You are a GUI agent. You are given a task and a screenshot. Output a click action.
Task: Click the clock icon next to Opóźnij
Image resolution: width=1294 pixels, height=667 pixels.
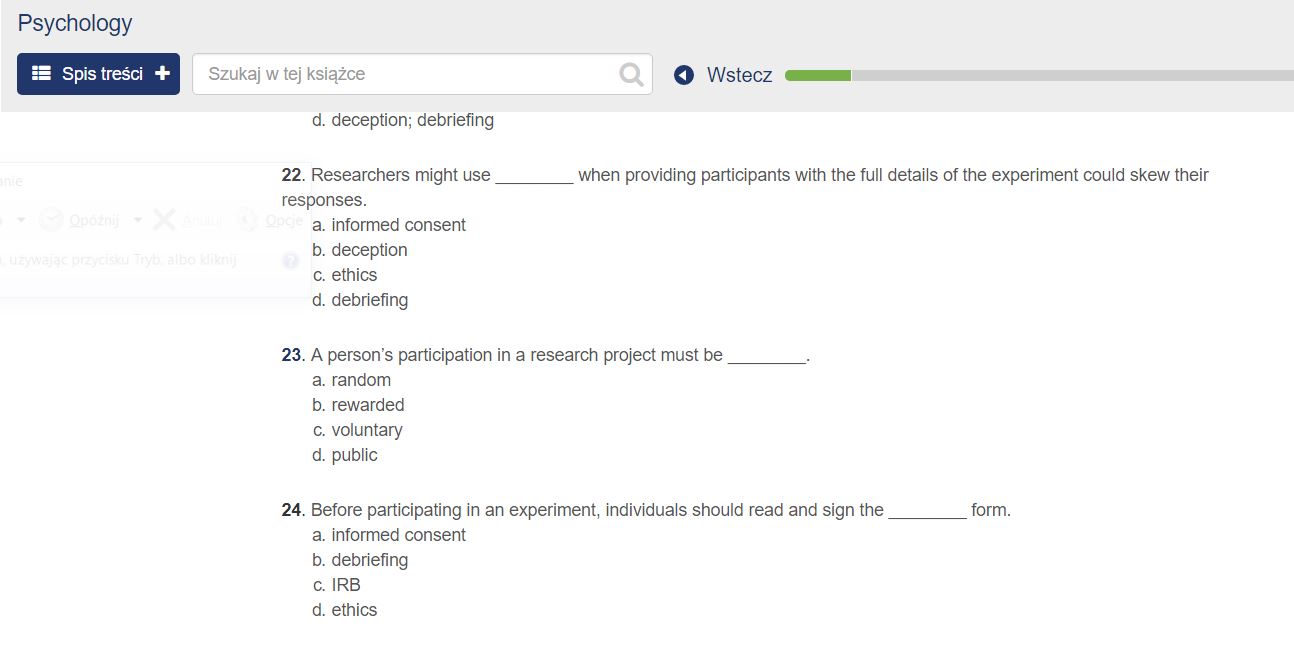[51, 219]
